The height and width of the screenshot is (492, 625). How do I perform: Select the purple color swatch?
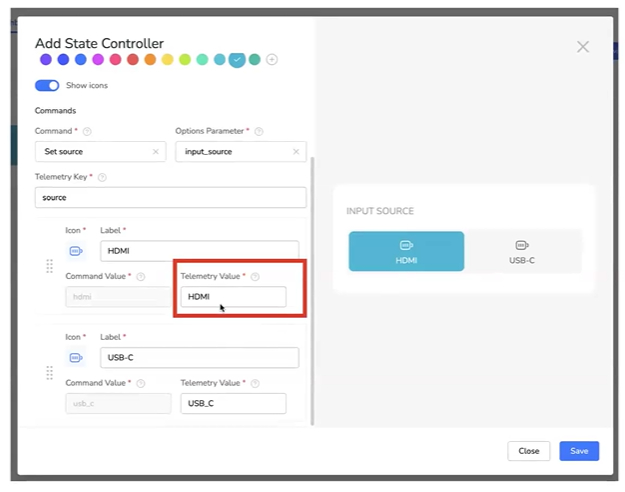point(46,60)
